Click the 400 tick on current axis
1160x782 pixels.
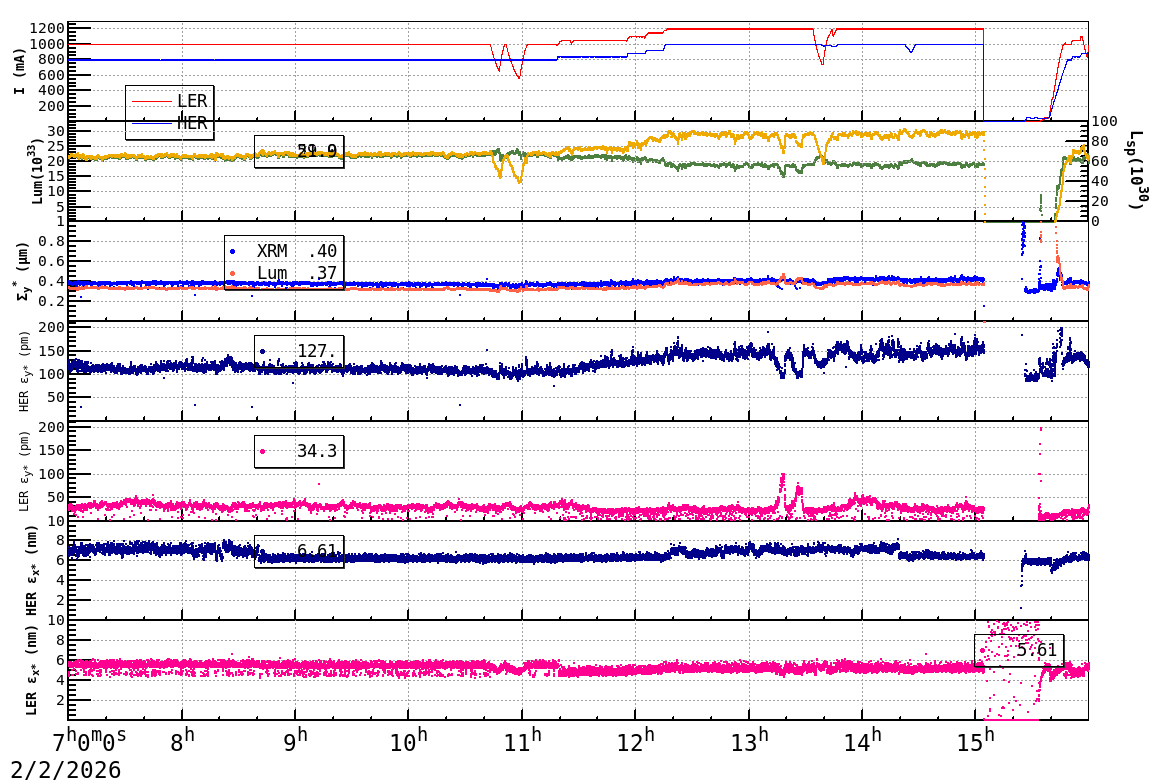(53, 91)
